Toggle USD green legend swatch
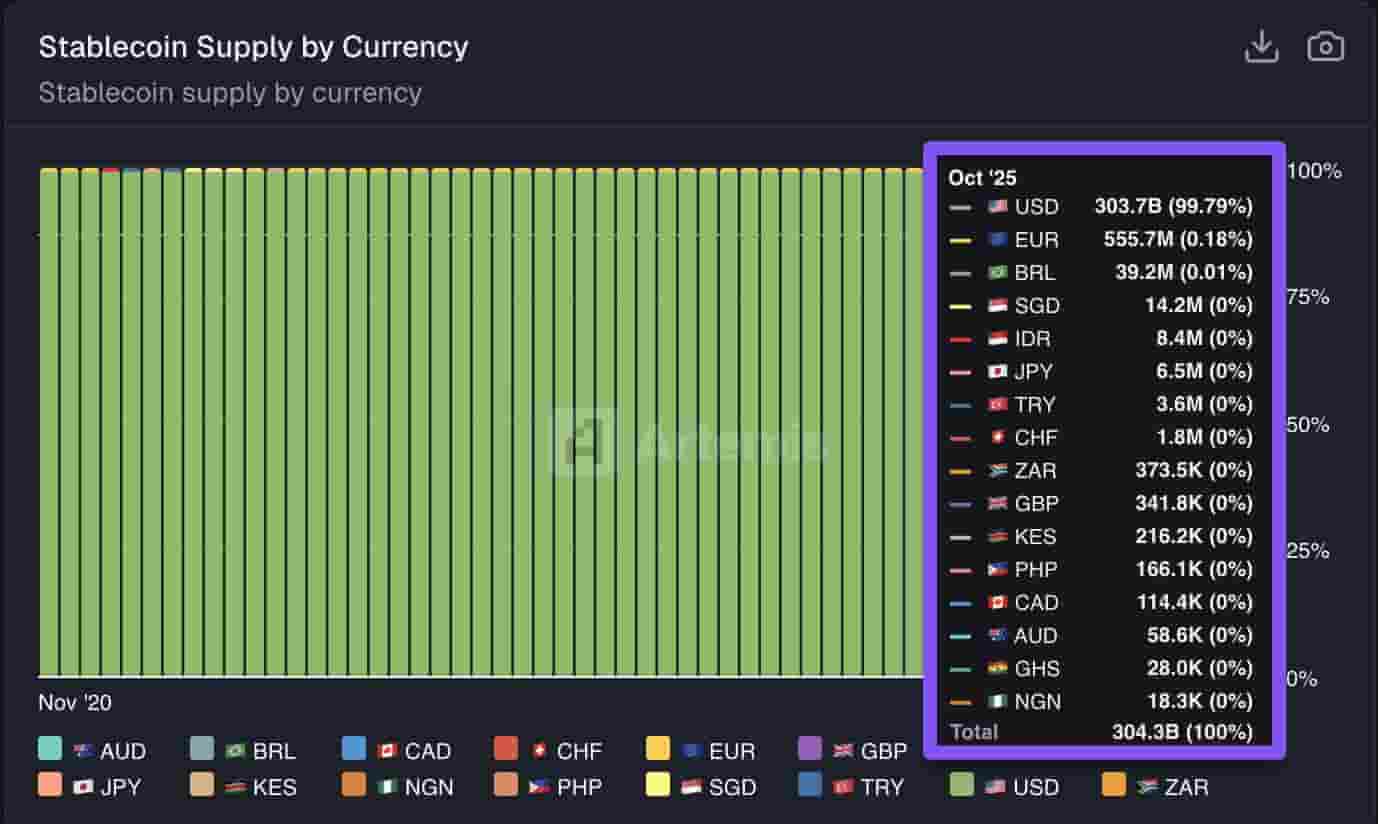Image resolution: width=1378 pixels, height=824 pixels. pos(962,785)
